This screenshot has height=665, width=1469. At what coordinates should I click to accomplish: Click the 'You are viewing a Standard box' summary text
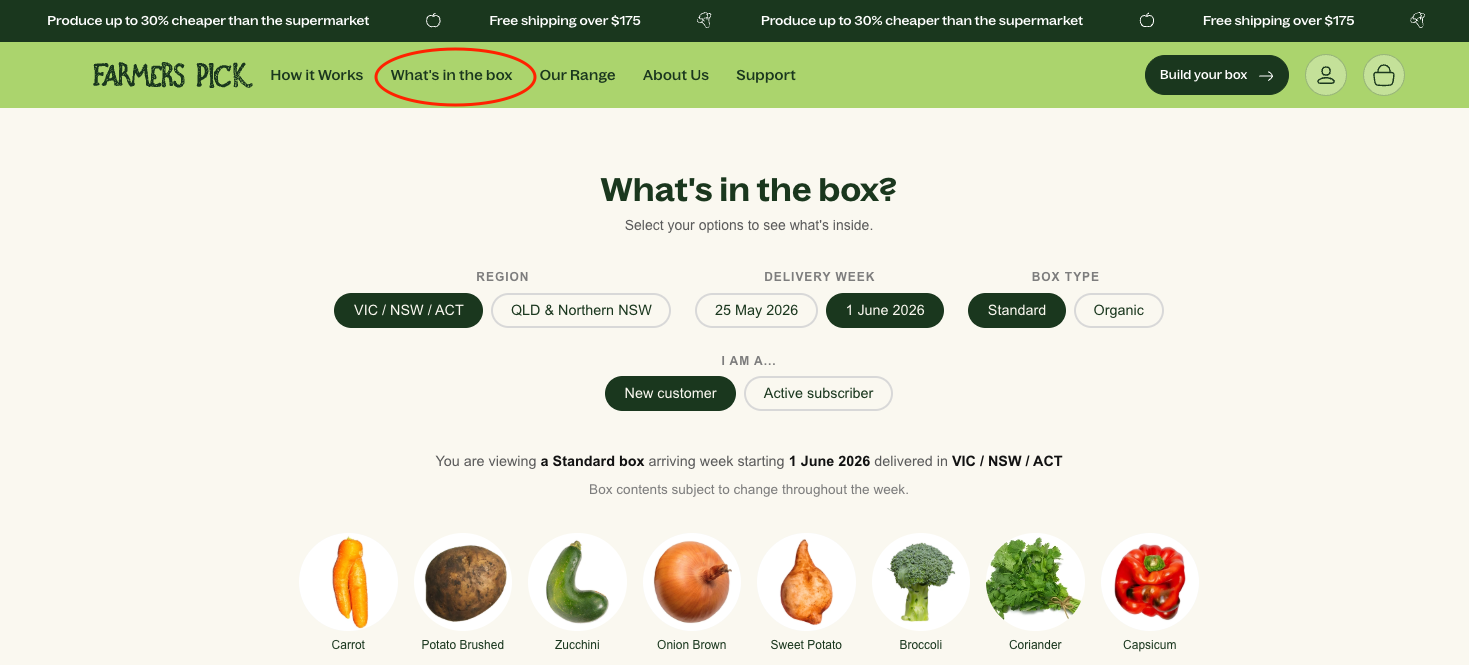749,461
